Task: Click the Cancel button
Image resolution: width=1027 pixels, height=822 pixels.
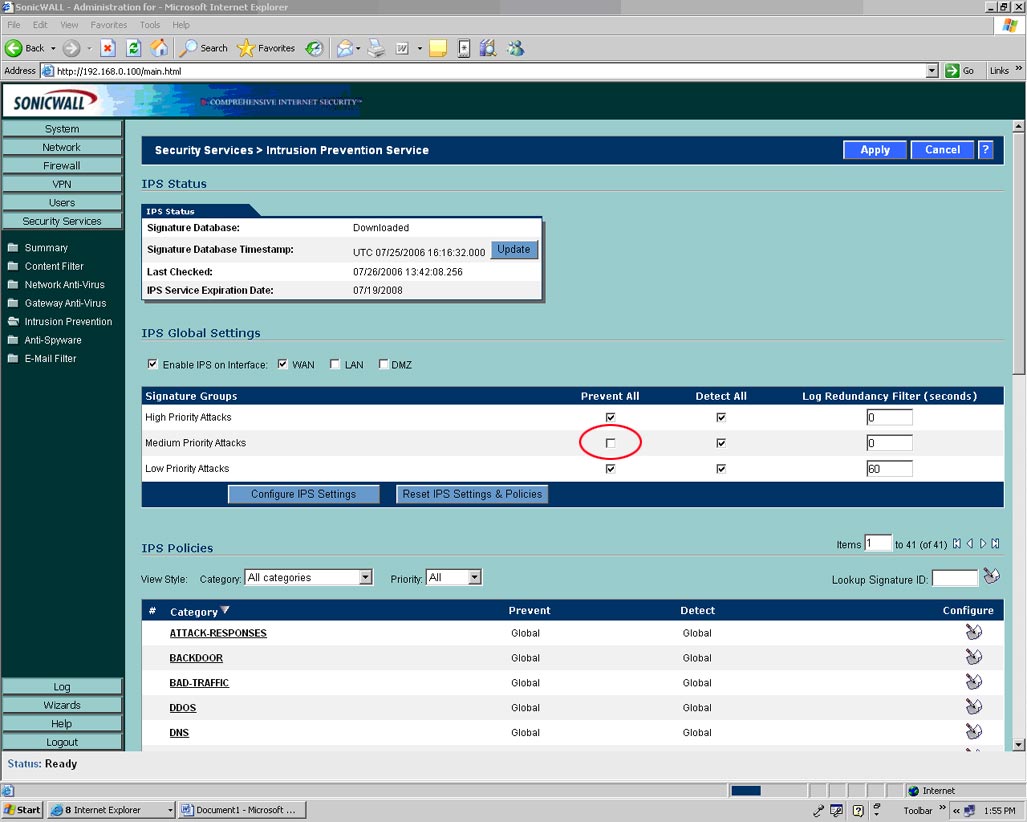Action: click(x=942, y=150)
